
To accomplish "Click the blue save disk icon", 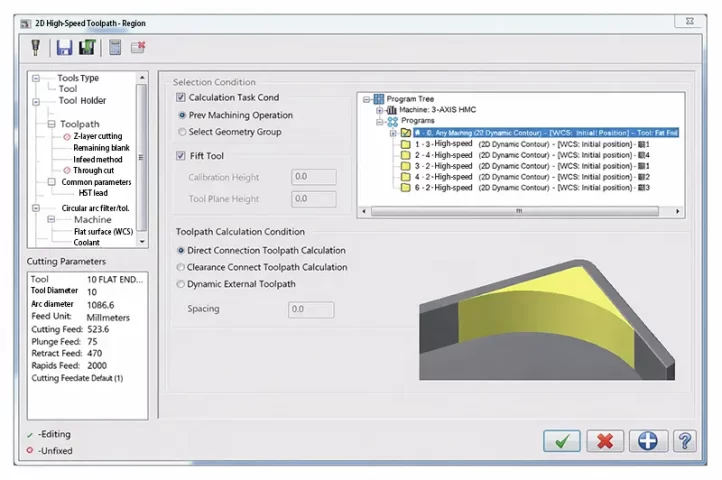I will click(x=64, y=47).
